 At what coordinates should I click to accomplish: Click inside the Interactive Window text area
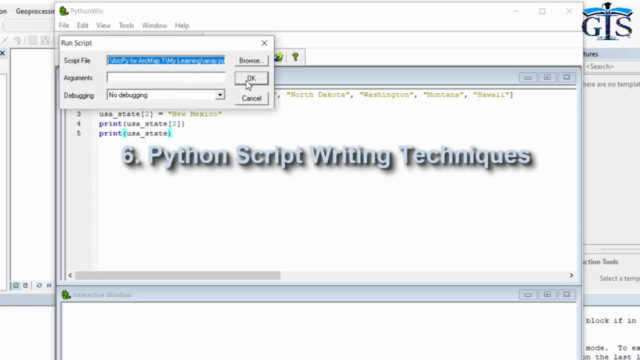coord(318,331)
